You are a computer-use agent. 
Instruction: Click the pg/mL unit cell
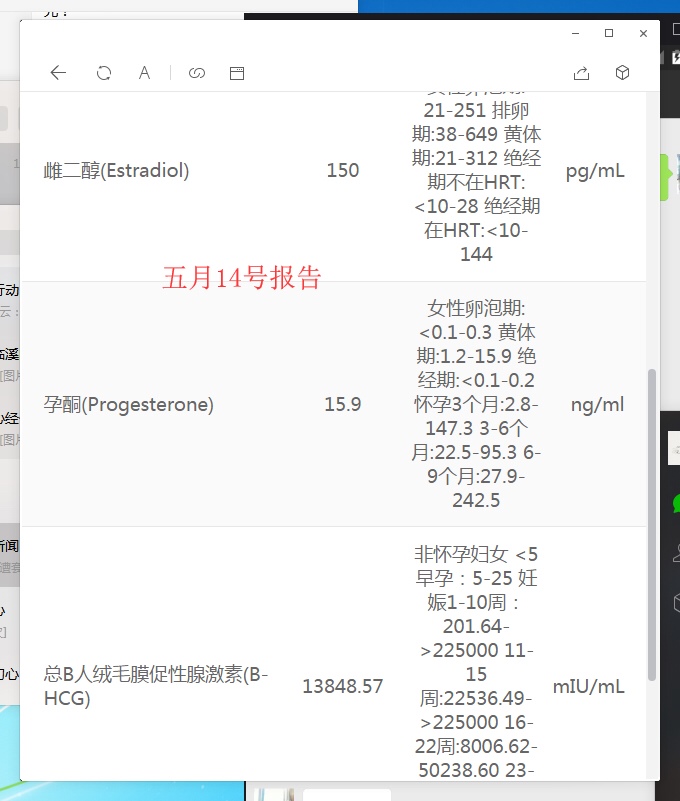tap(595, 171)
